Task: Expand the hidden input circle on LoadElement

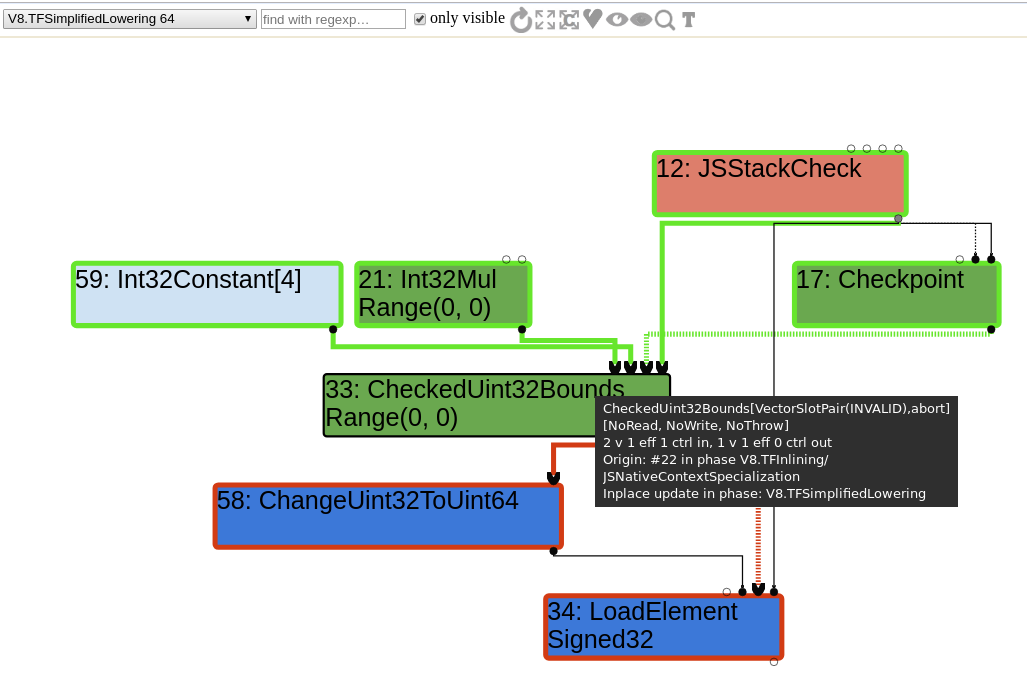Action: [x=726, y=592]
